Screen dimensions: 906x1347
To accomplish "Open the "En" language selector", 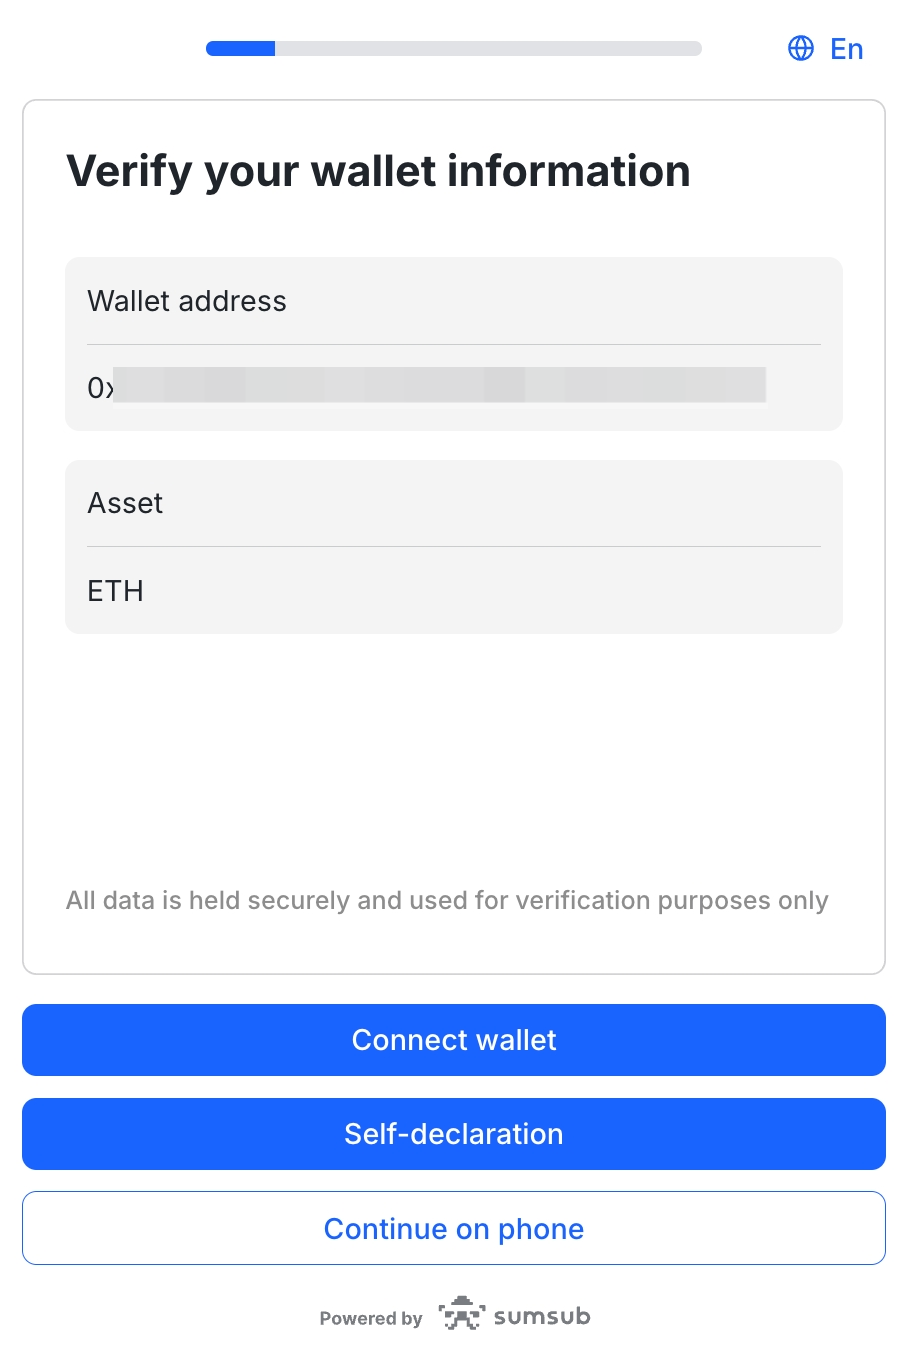I will click(846, 49).
